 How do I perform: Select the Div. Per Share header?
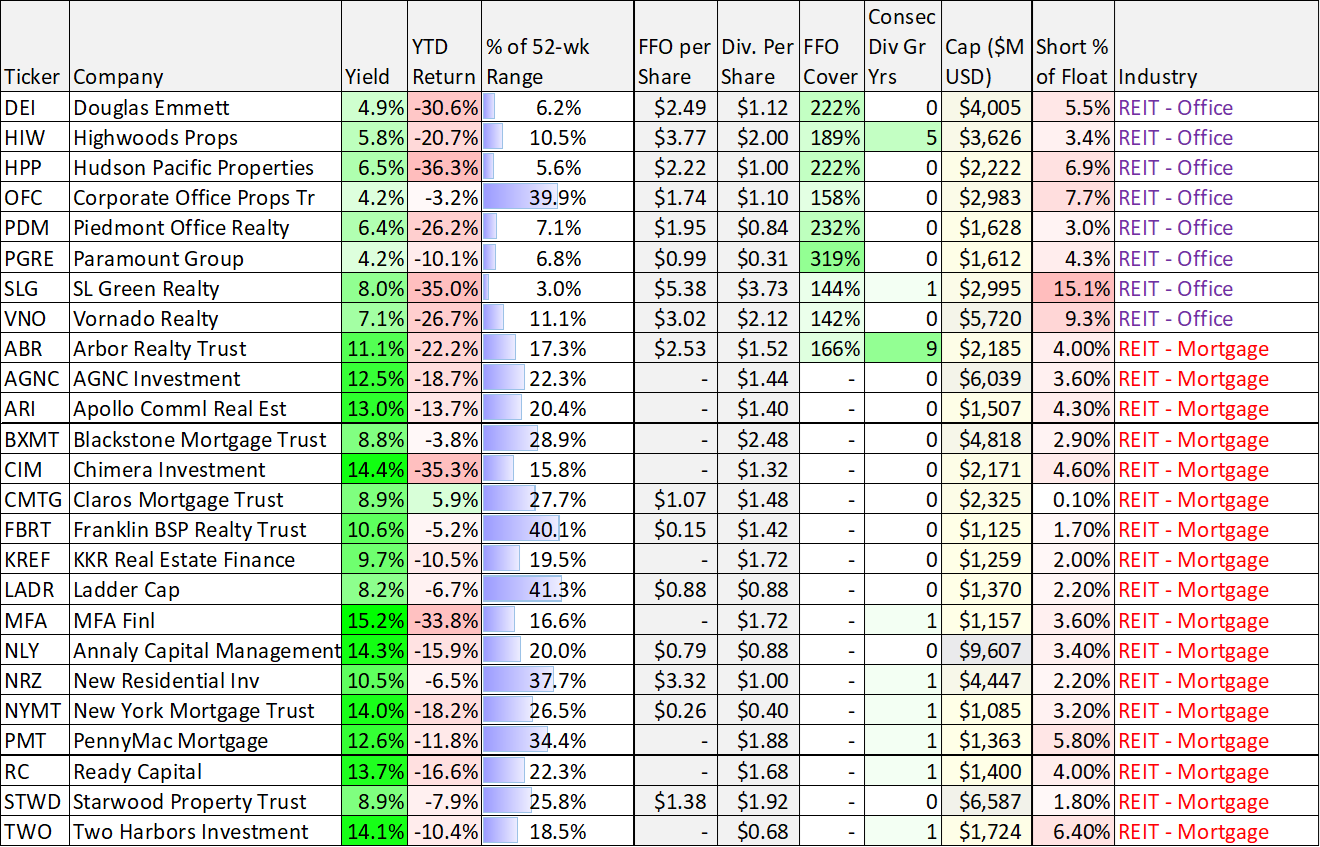[756, 47]
